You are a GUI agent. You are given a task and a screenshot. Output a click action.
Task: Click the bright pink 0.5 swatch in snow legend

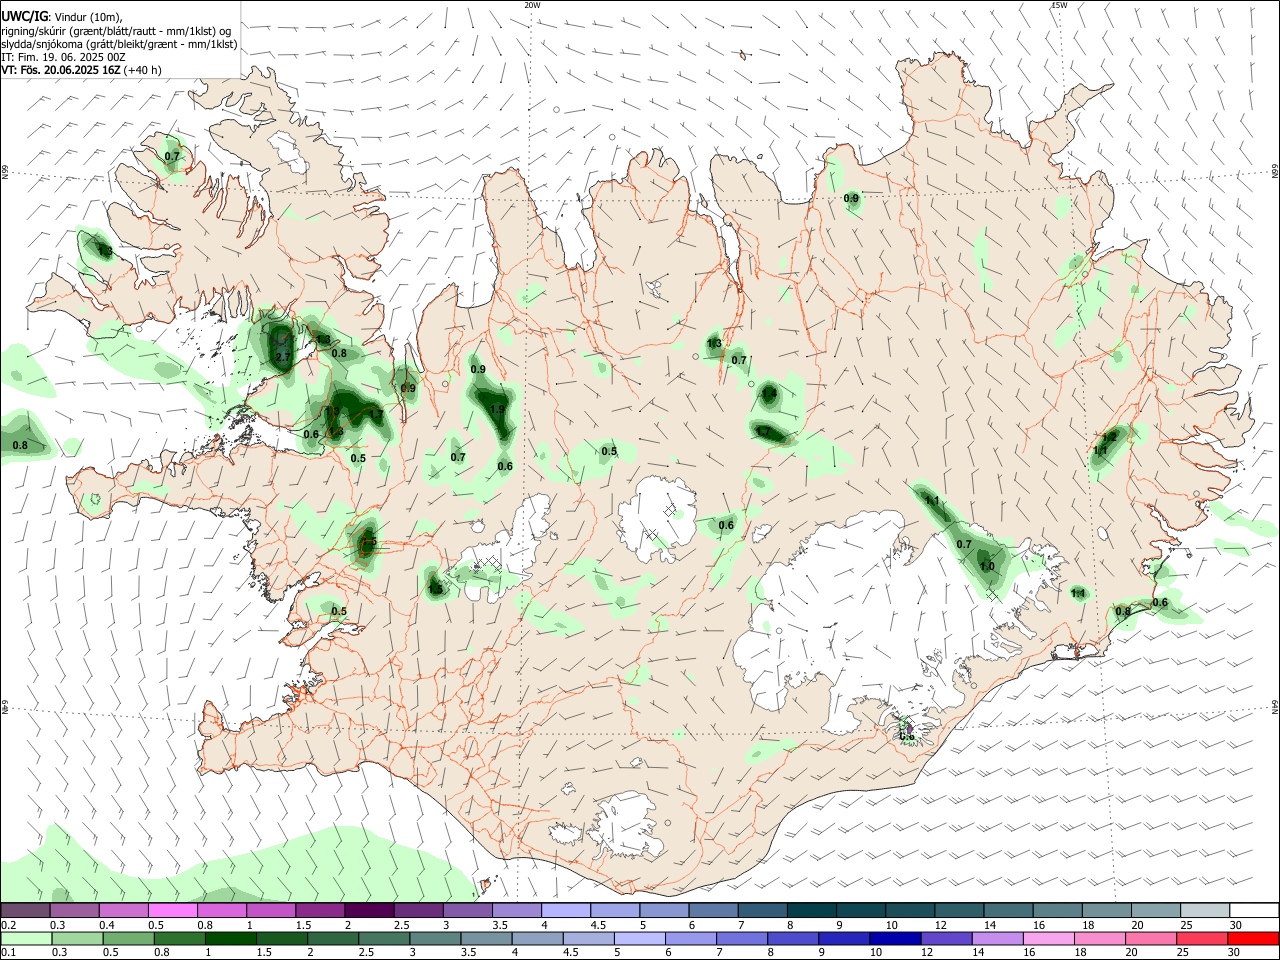172,911
